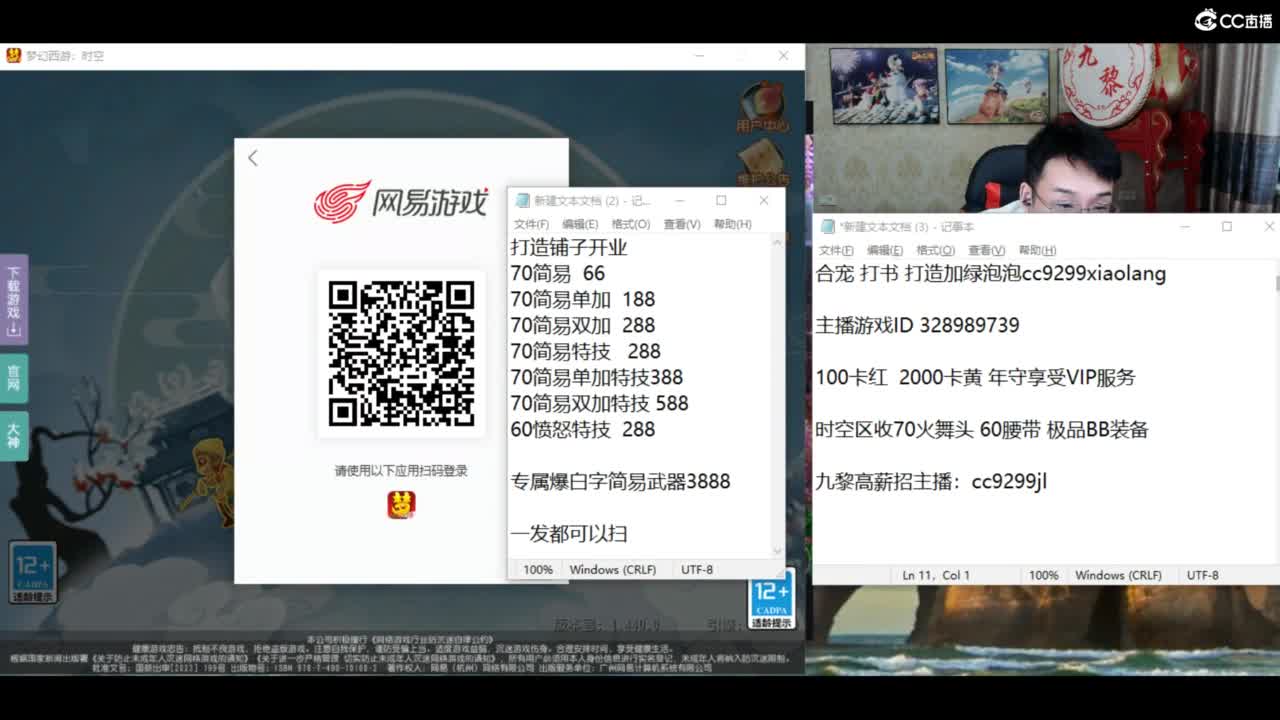Viewport: 1280px width, 720px height.
Task: Close Notepad document (3) window
Action: tap(1269, 227)
